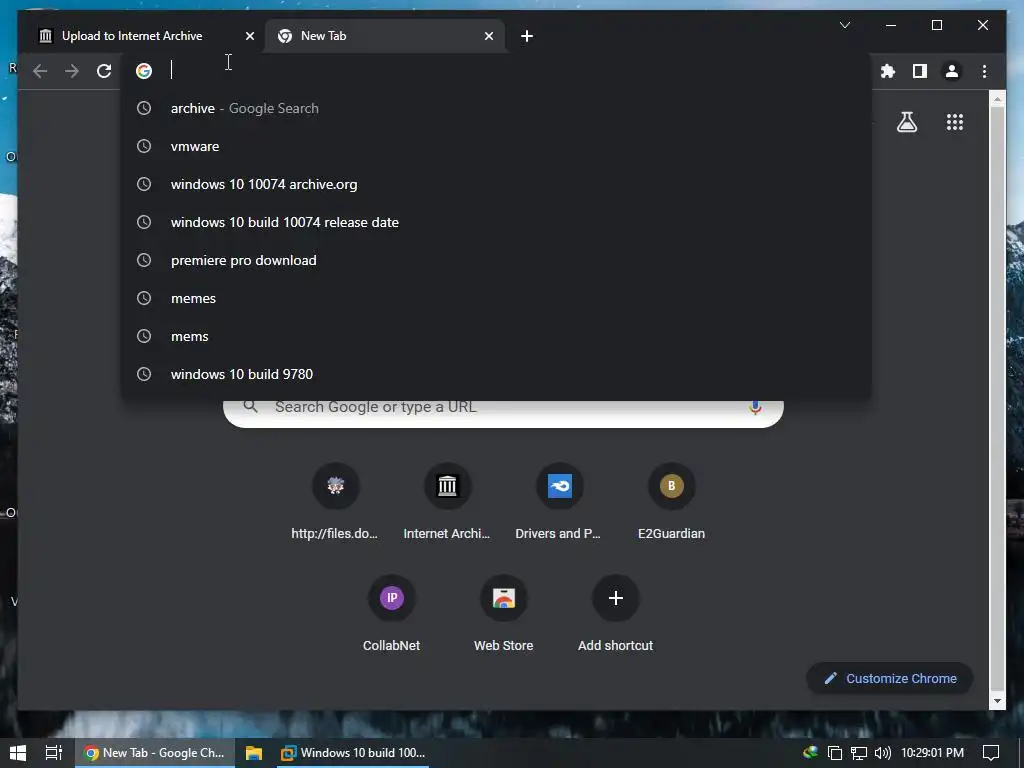Open the profile avatar icon
Image resolution: width=1024 pixels, height=768 pixels.
[952, 71]
